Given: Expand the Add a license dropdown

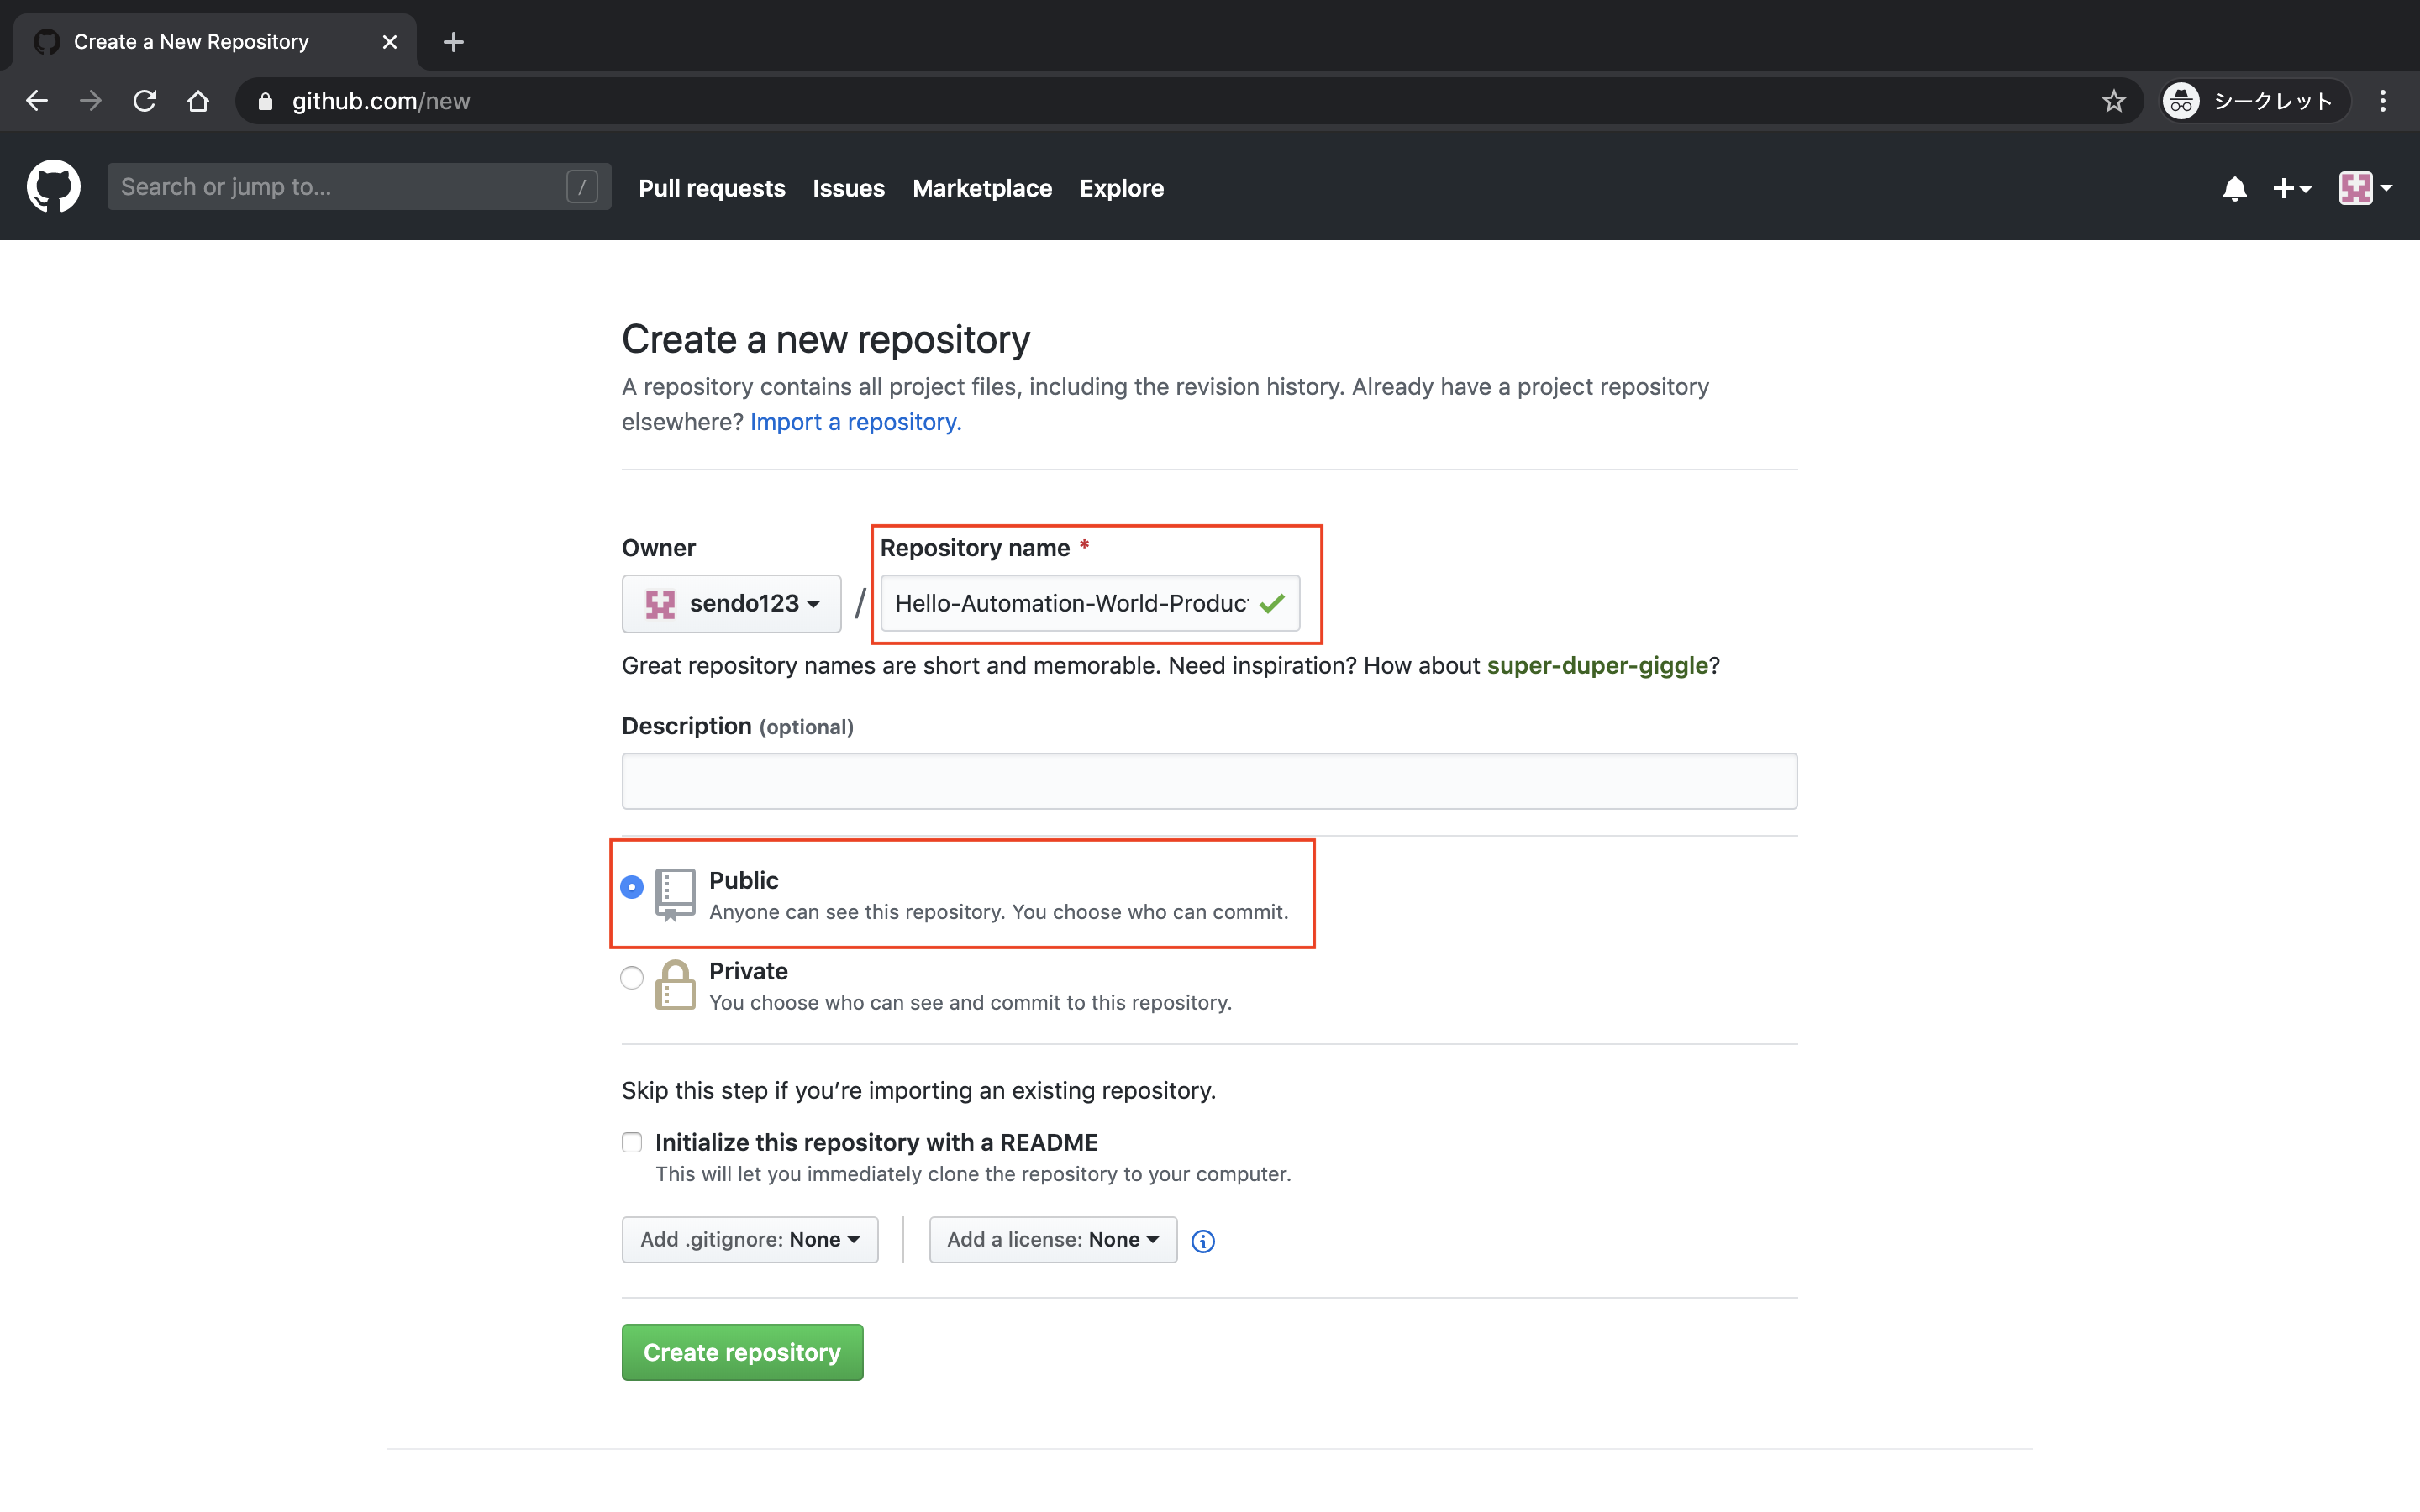Looking at the screenshot, I should coord(1052,1239).
